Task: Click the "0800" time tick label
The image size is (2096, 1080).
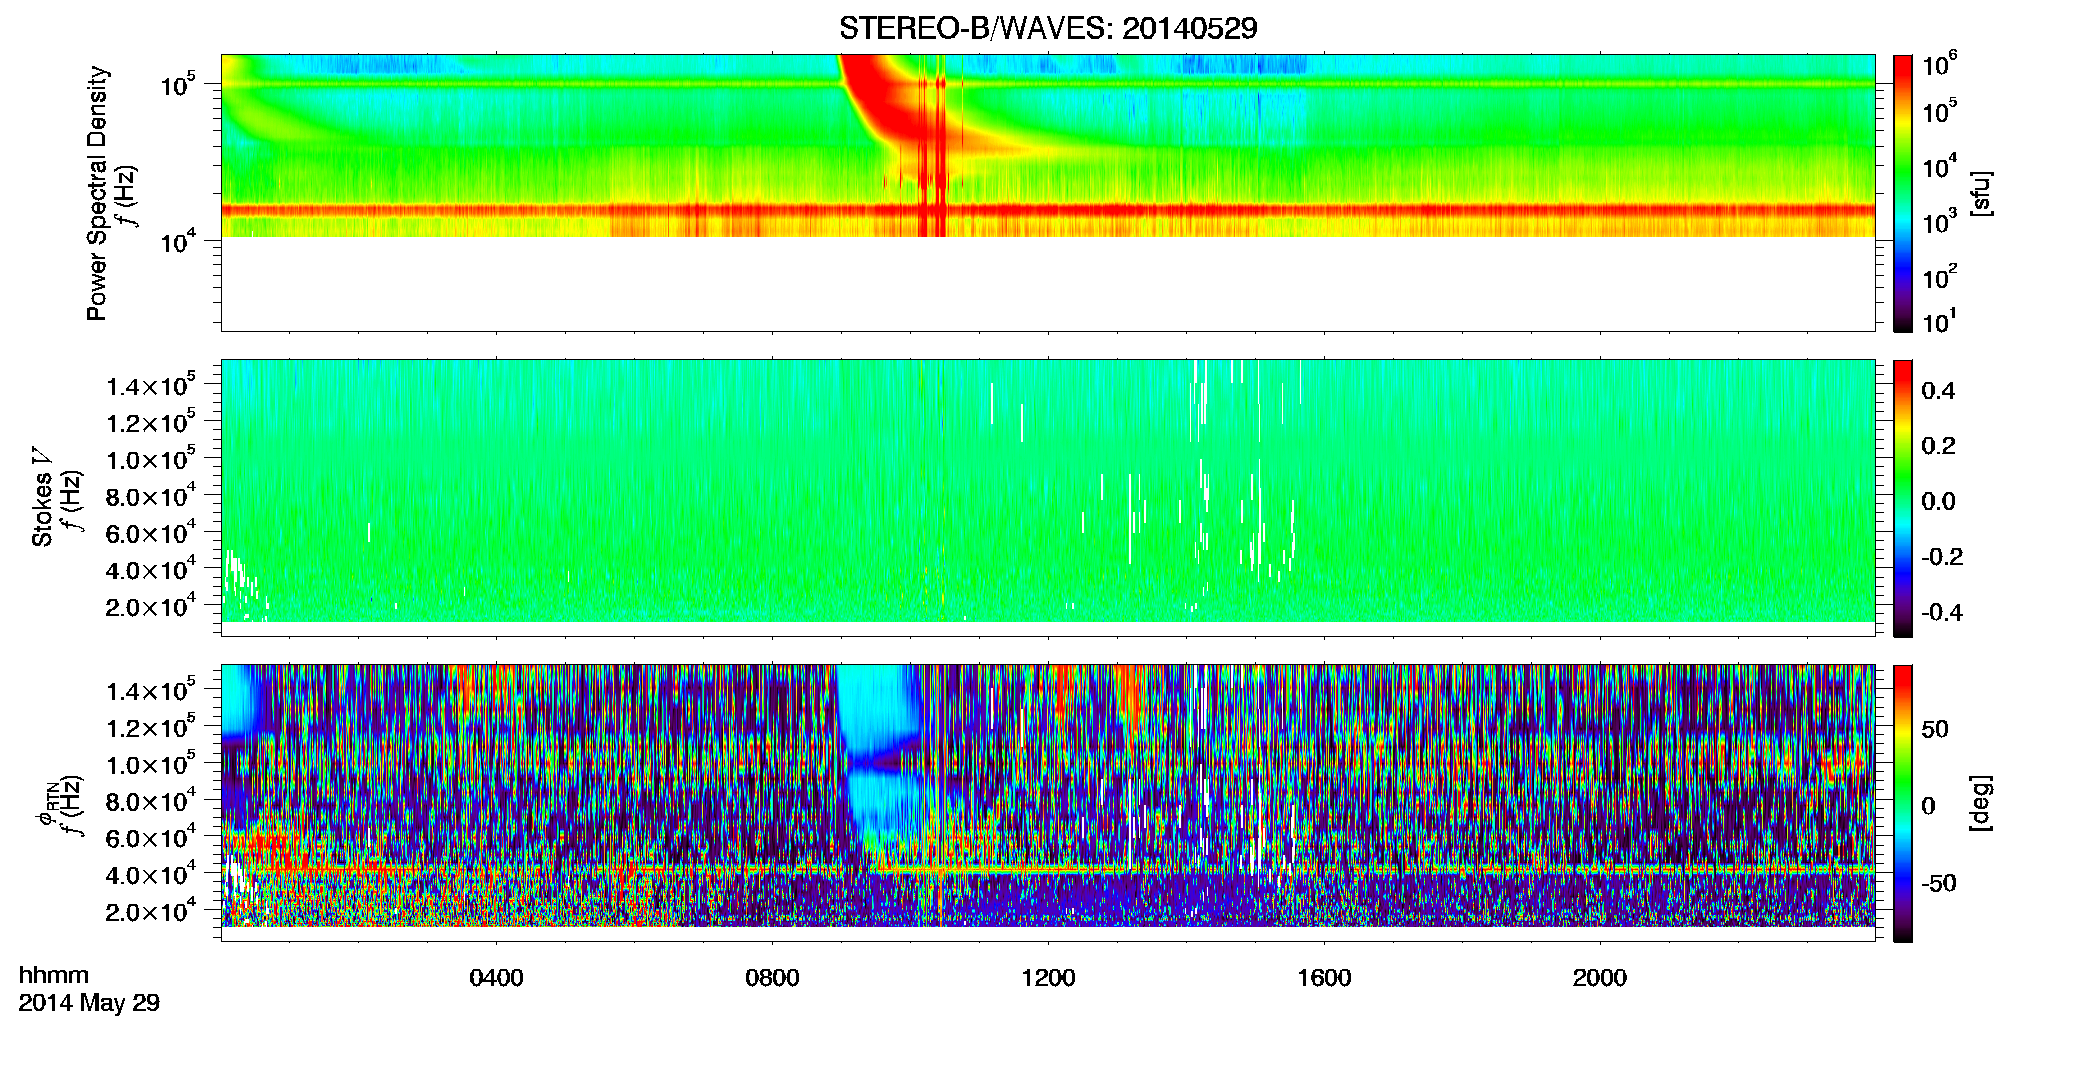Action: [772, 978]
